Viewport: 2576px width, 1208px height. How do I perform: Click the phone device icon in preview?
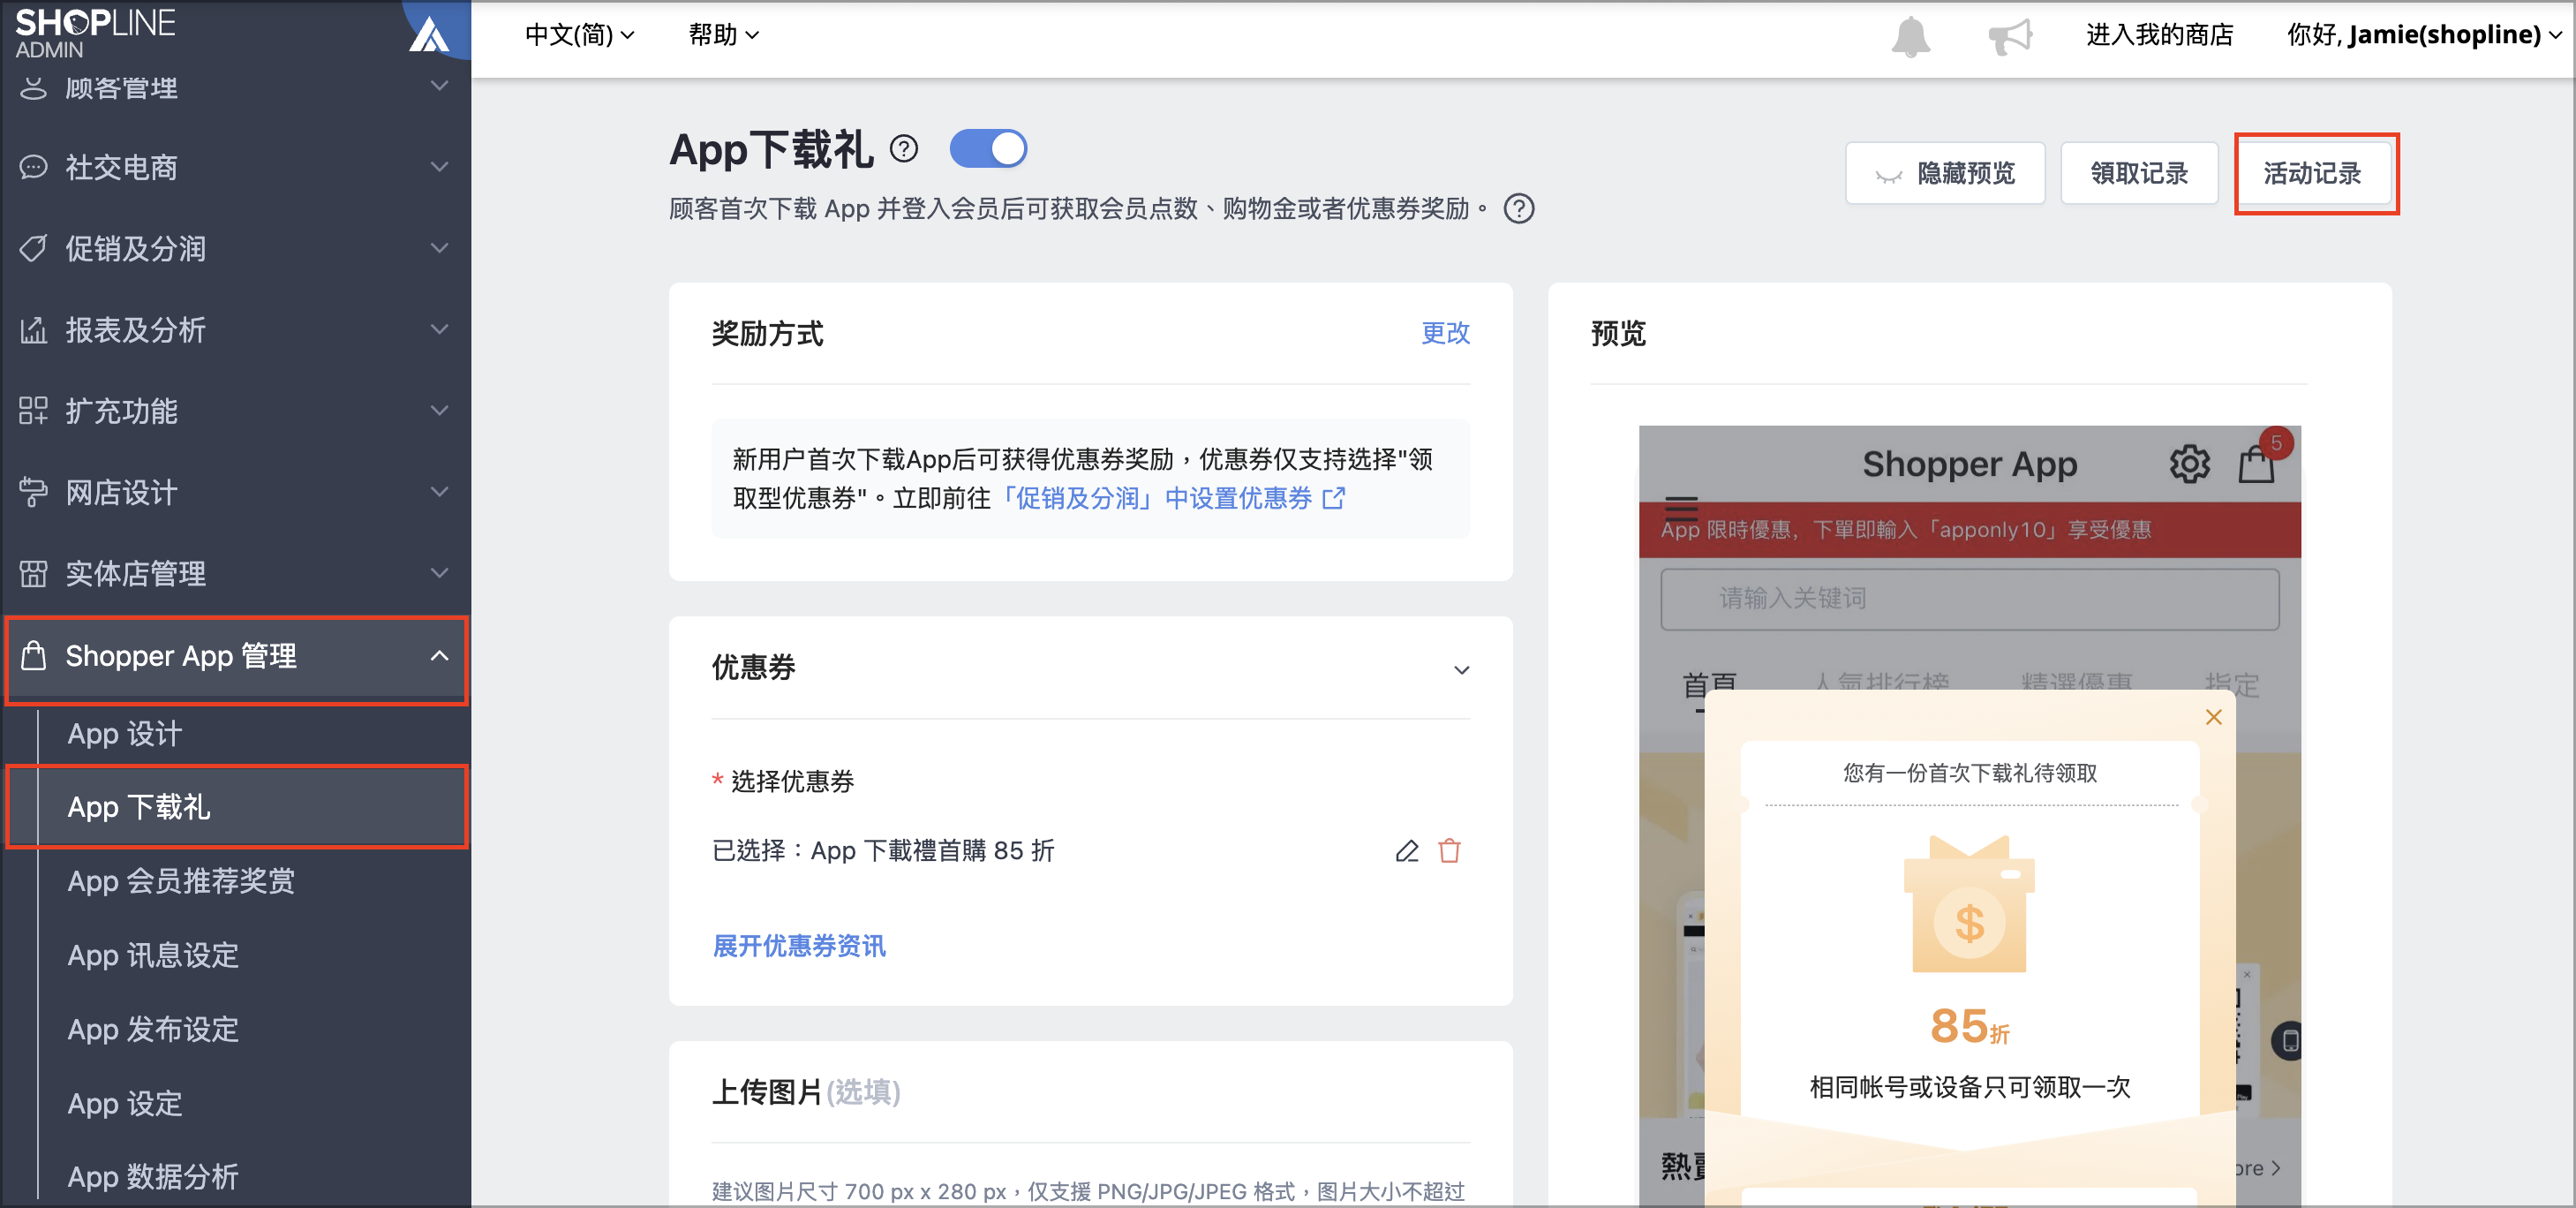pyautogui.click(x=2289, y=1041)
